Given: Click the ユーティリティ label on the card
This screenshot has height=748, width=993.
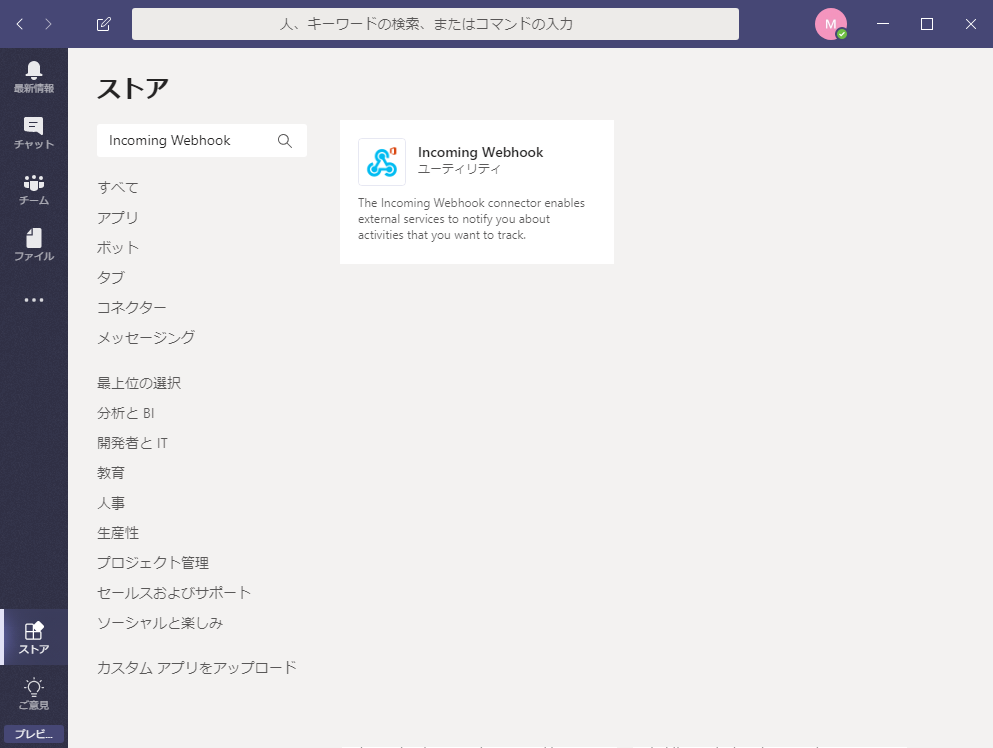Looking at the screenshot, I should (459, 169).
